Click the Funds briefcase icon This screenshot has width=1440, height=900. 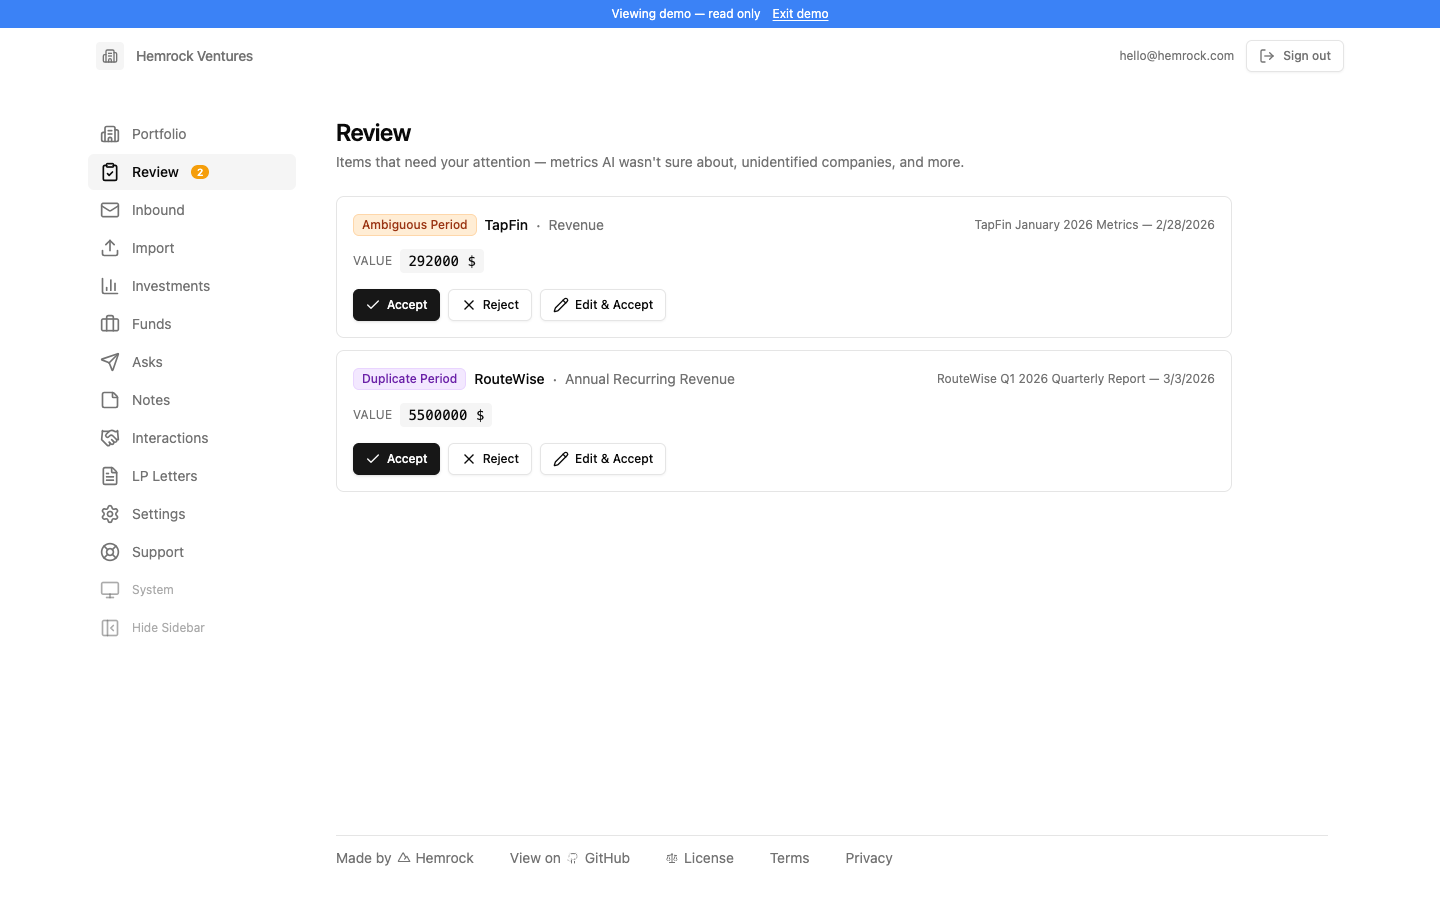pos(110,324)
